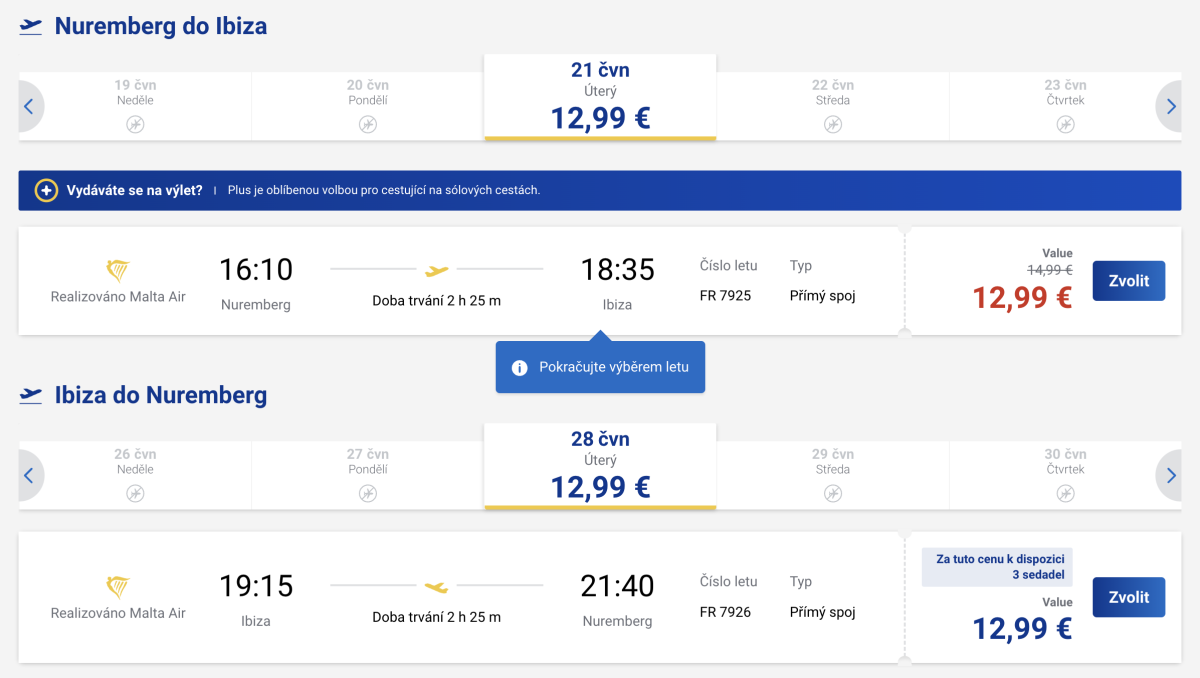Click the no-flight icon under 19 čvn
The image size is (1200, 678).
coord(135,124)
